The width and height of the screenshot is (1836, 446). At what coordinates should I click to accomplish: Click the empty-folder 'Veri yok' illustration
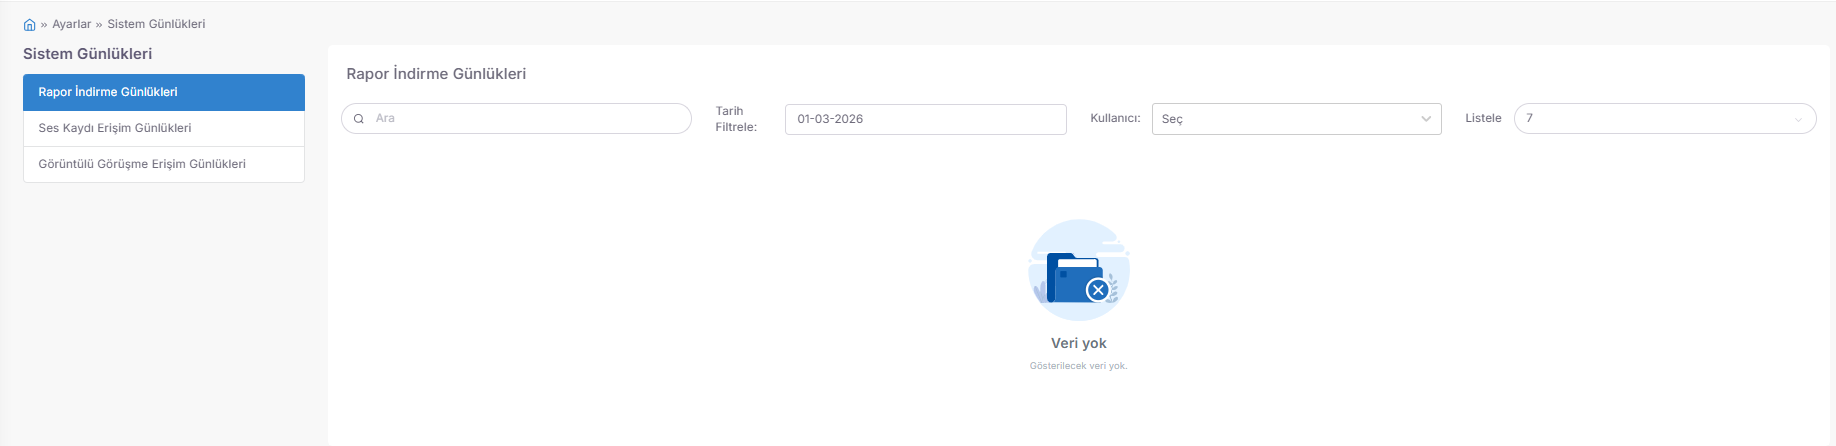(1079, 270)
